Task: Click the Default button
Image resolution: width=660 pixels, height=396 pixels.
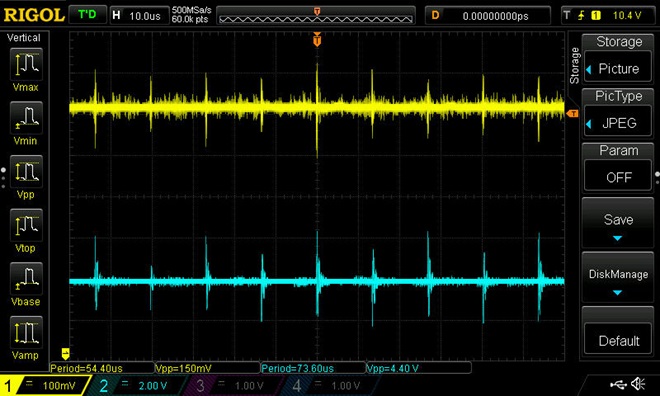Action: (x=618, y=340)
